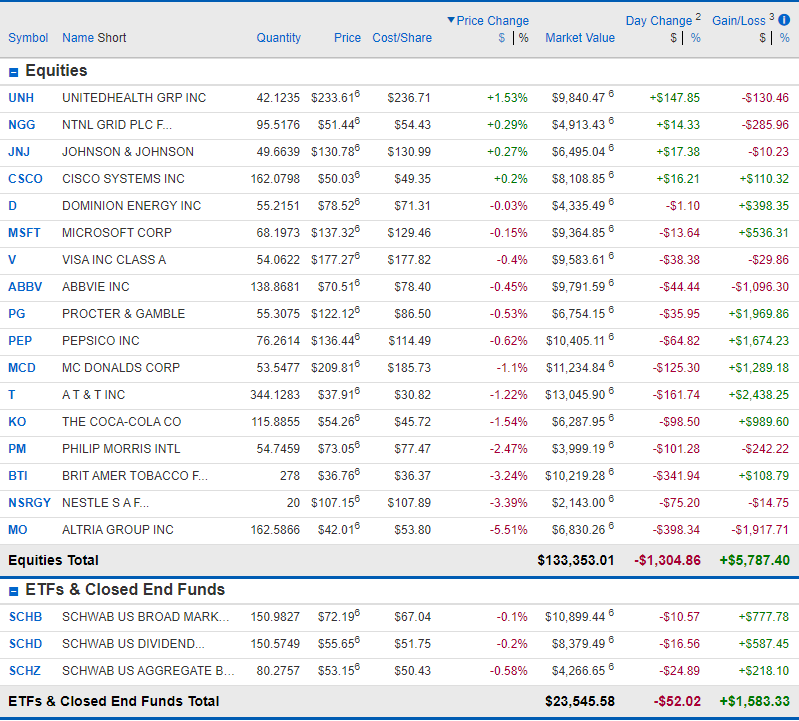This screenshot has height=721, width=799.
Task: Open the MO symbol link
Action: [18, 530]
